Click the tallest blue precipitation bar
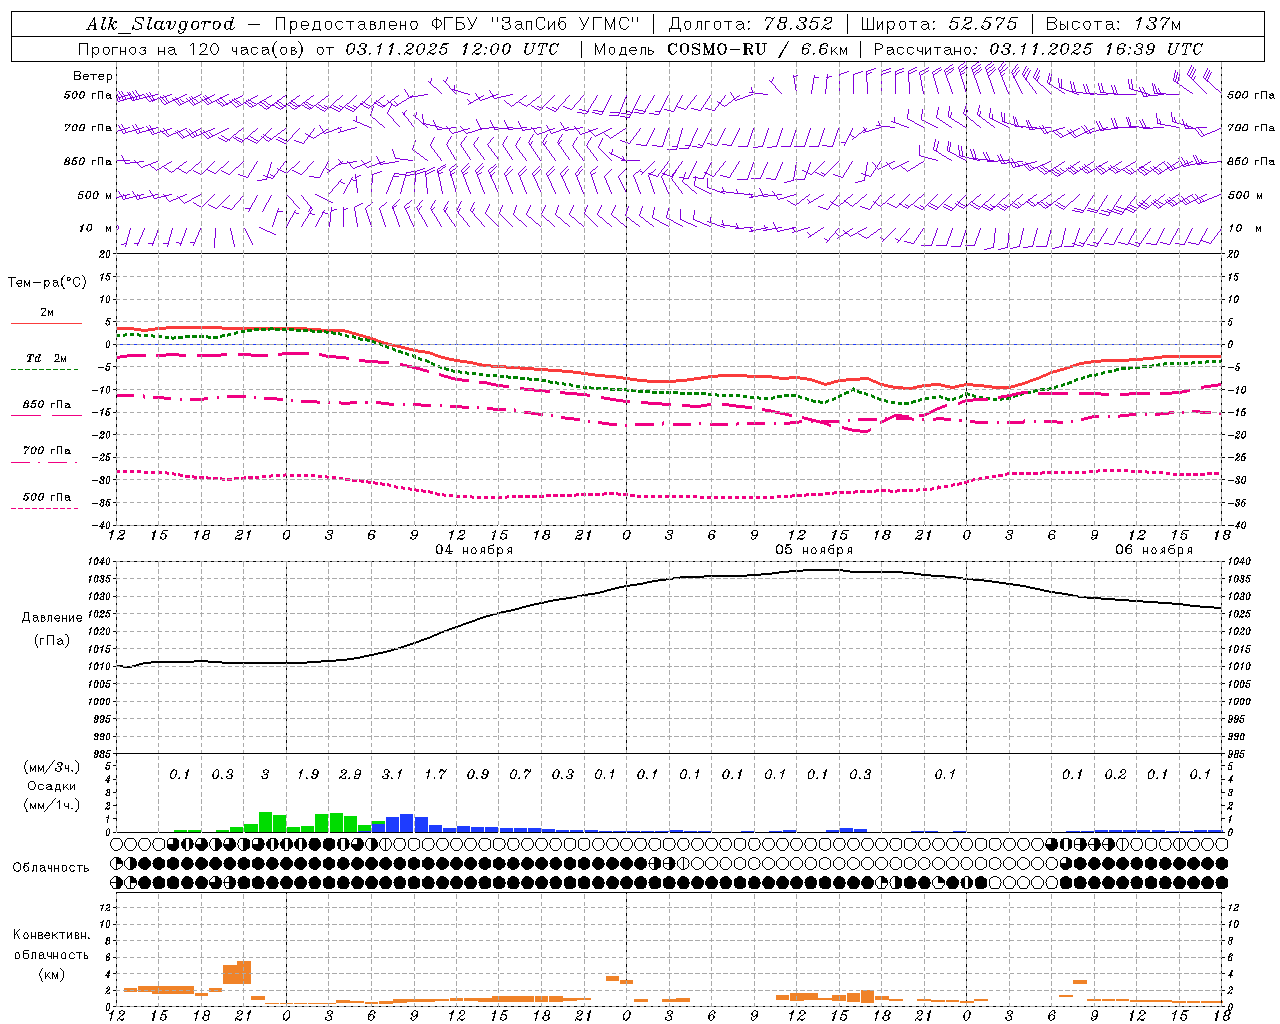The width and height of the screenshot is (1280, 1024). coord(406,823)
